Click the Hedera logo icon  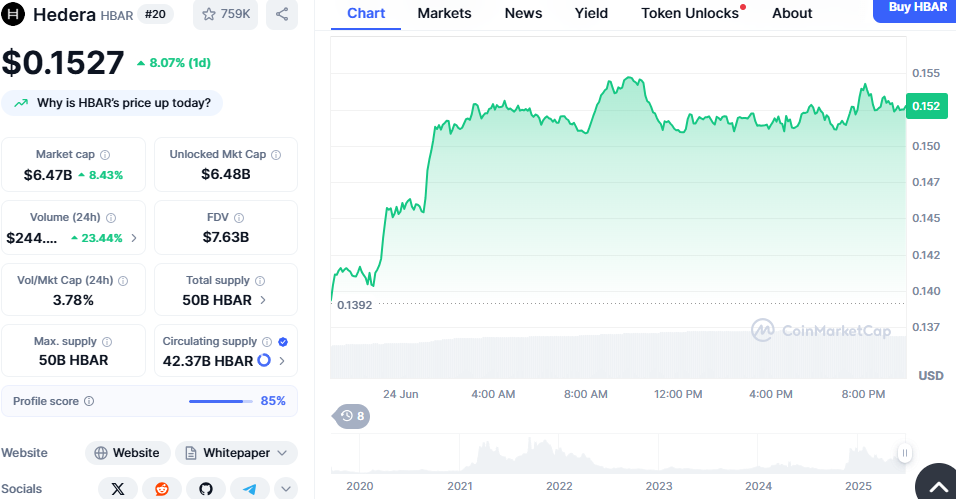[13, 14]
